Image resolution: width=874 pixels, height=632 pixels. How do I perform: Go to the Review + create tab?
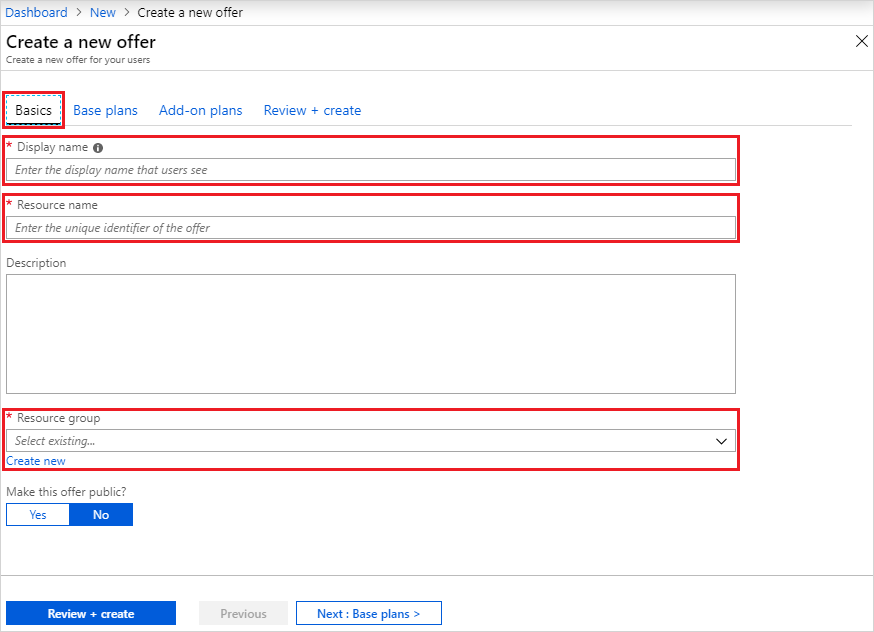click(x=312, y=110)
